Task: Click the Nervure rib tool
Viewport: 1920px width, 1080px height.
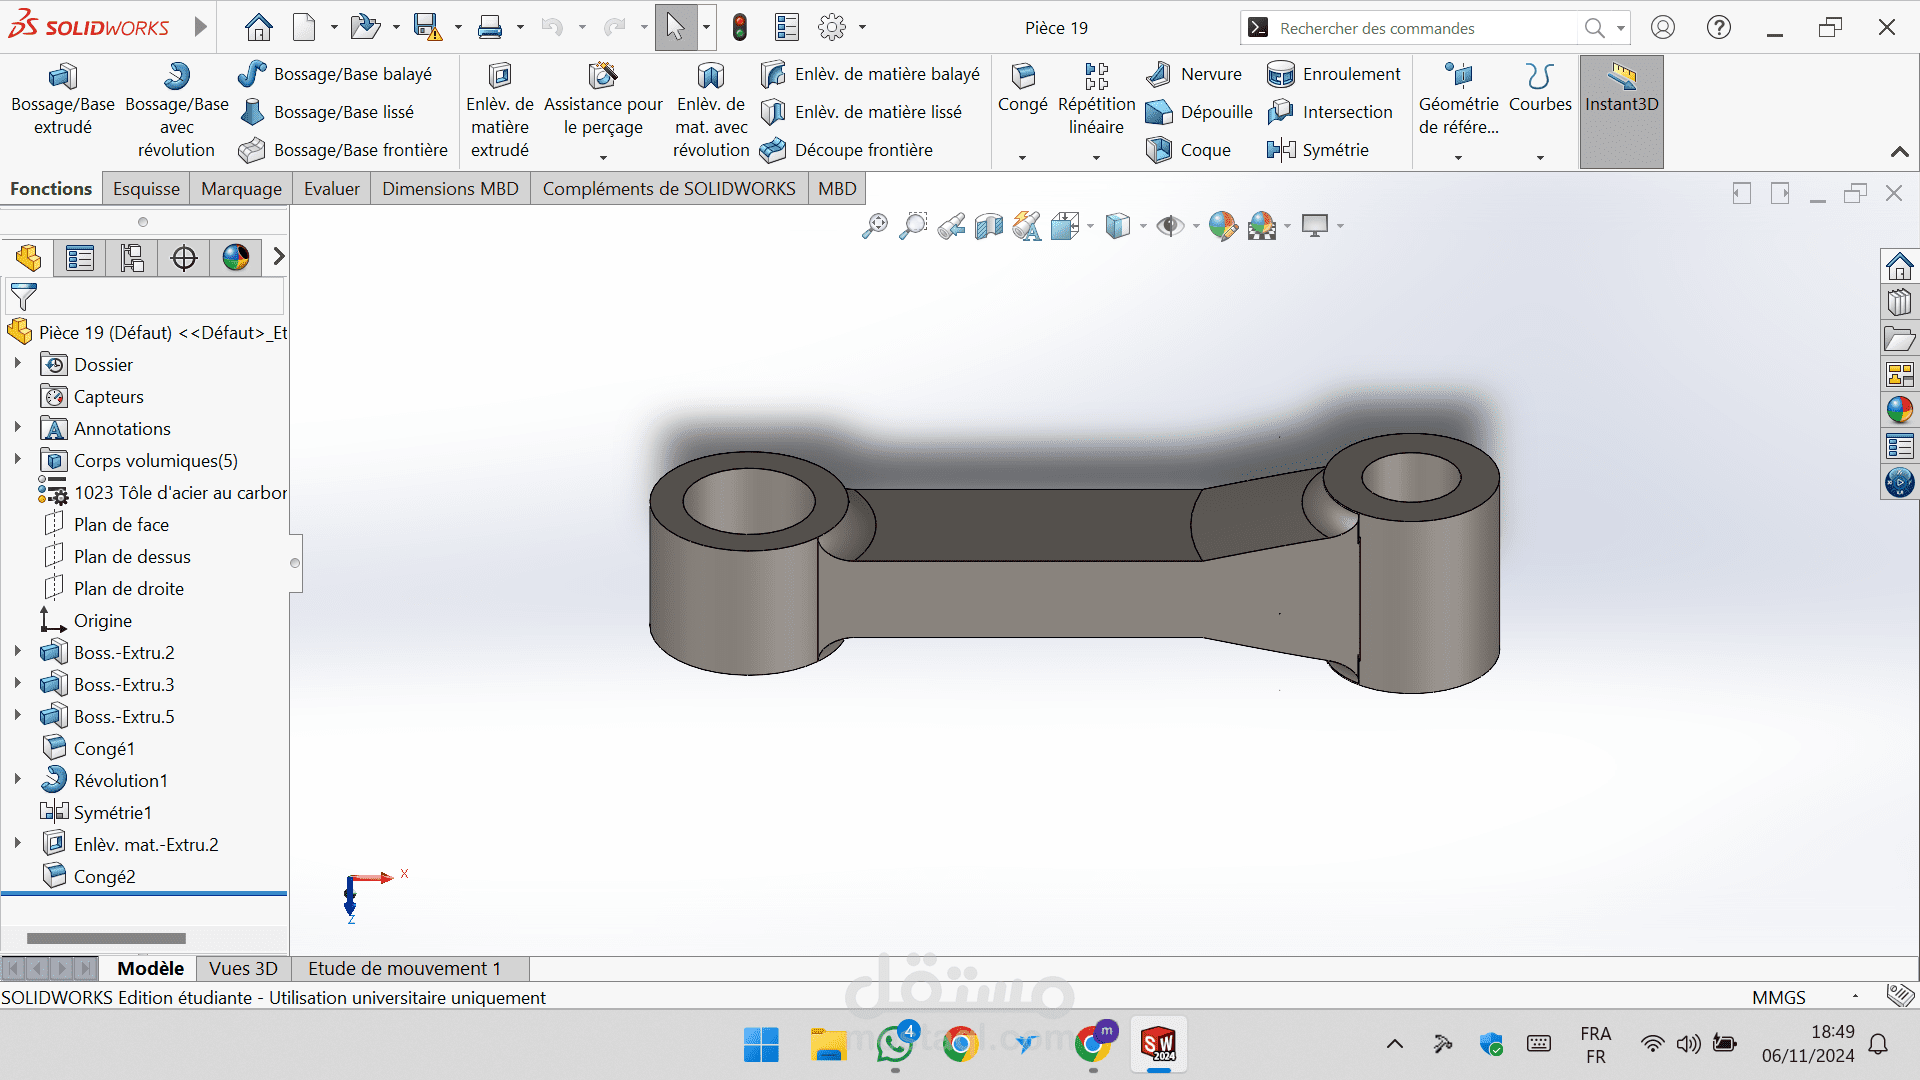Action: [x=1195, y=74]
